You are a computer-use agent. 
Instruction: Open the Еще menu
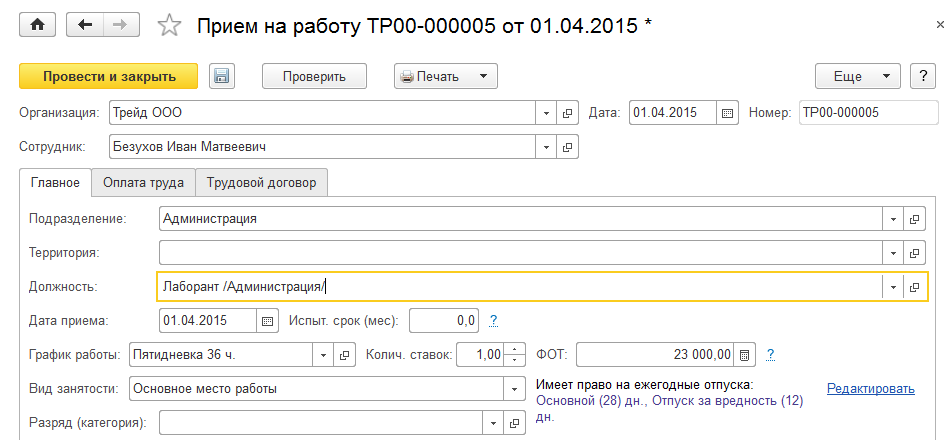858,76
